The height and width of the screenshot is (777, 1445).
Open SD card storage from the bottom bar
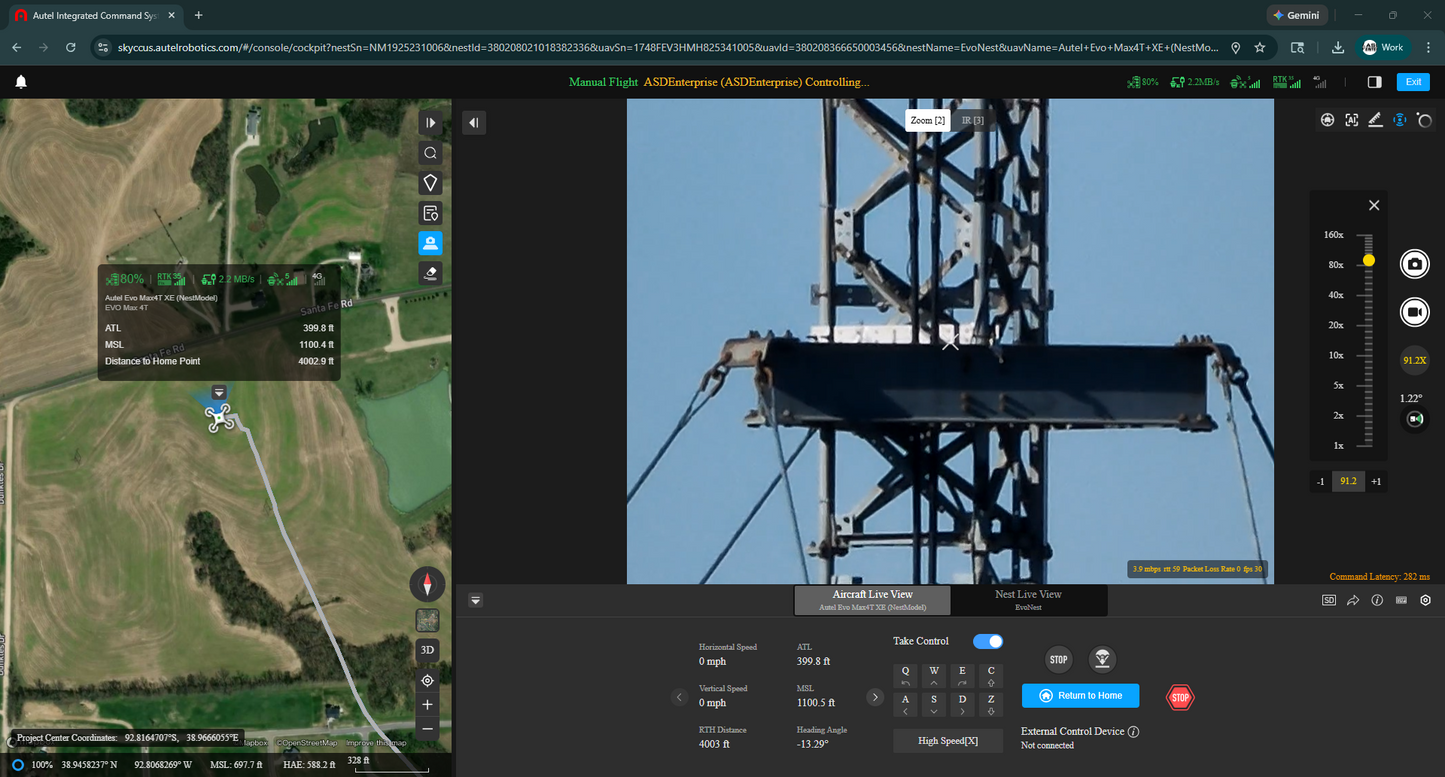coord(1329,599)
